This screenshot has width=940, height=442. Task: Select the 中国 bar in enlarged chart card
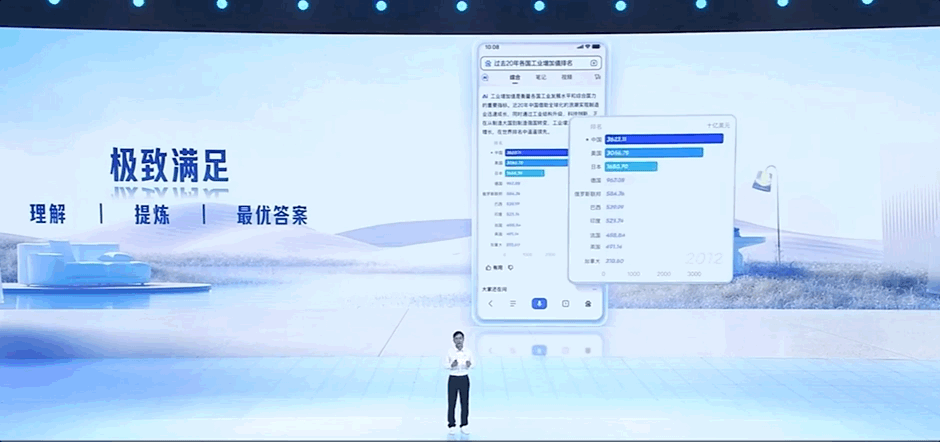664,139
